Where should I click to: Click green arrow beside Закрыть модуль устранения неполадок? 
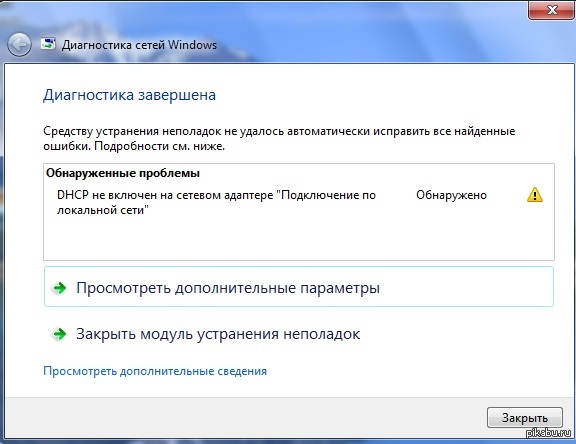tap(60, 334)
